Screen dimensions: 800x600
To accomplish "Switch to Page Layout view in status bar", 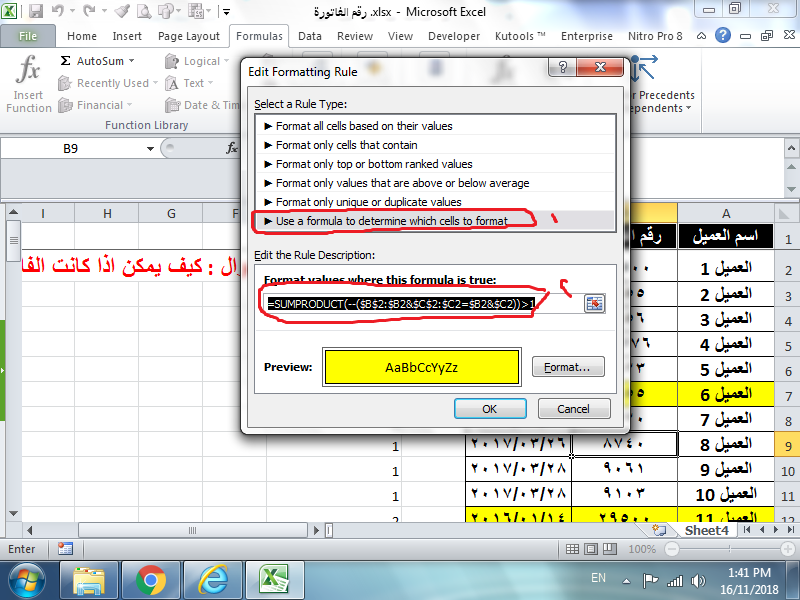I will coord(591,549).
